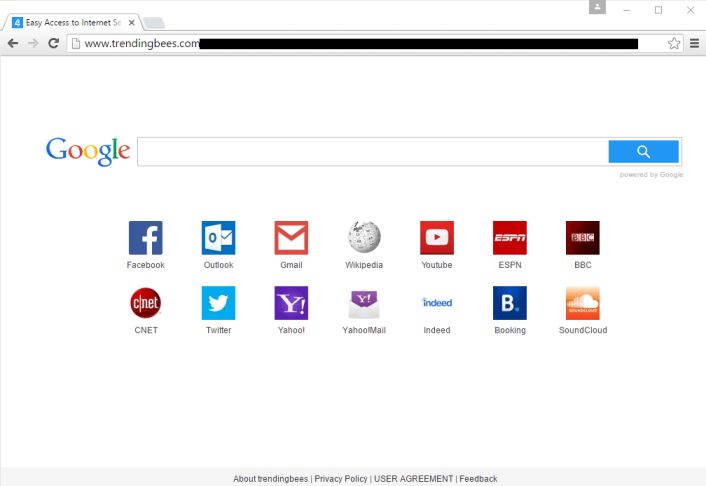Open the Feedback link
The image size is (706, 486).
478,479
